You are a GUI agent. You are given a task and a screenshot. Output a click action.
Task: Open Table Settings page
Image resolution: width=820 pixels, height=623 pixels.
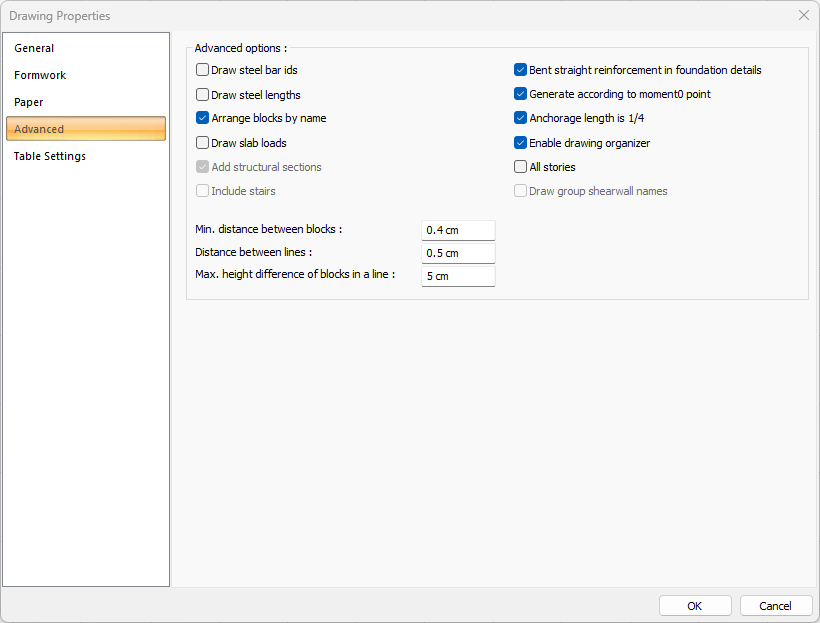click(50, 156)
